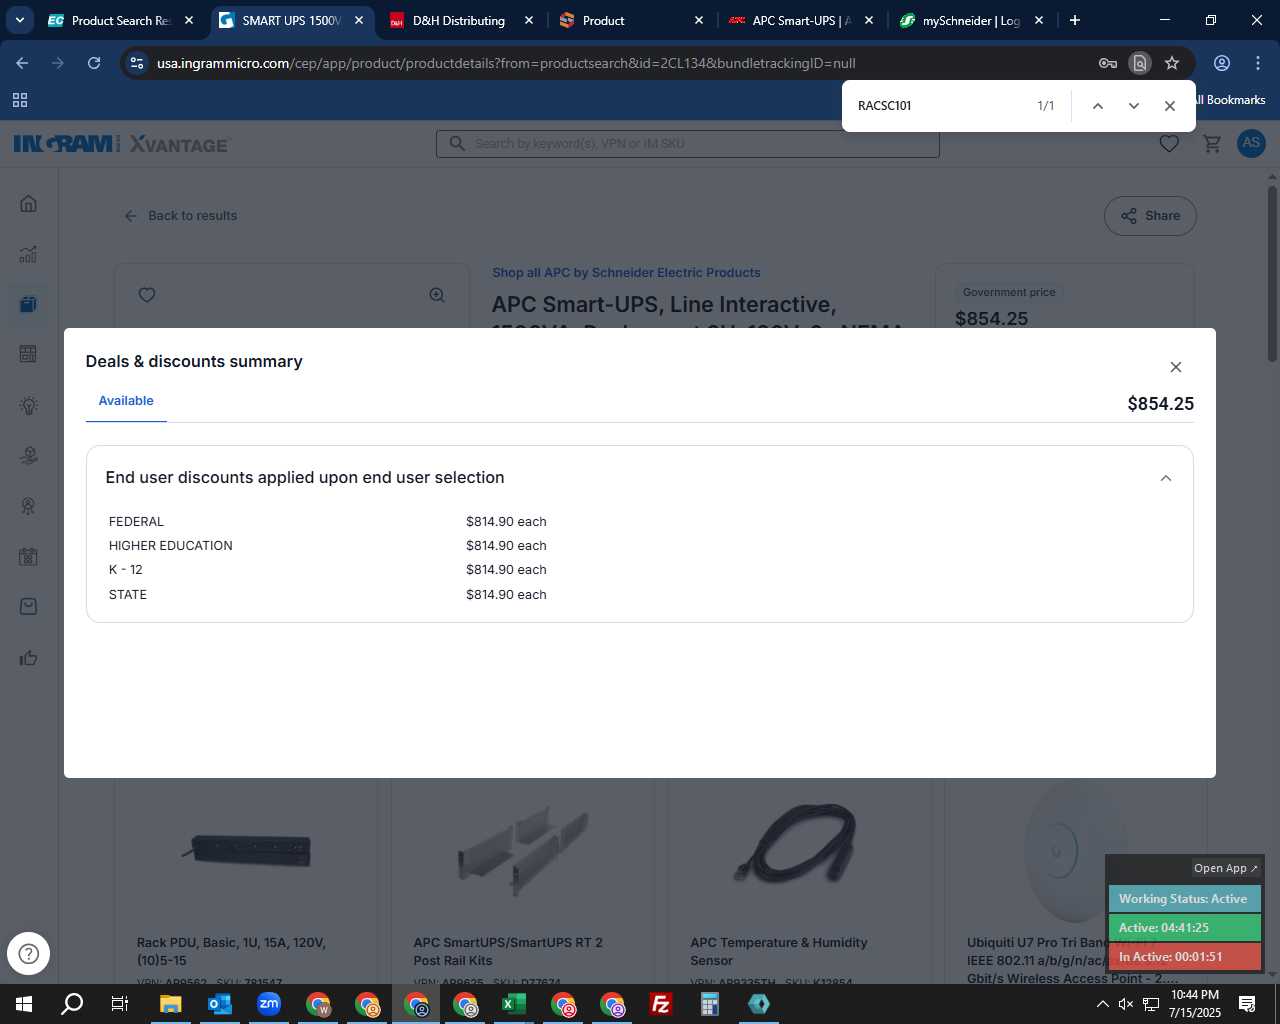Open the AS account avatar menu
Image resolution: width=1280 pixels, height=1024 pixels.
pos(1251,143)
